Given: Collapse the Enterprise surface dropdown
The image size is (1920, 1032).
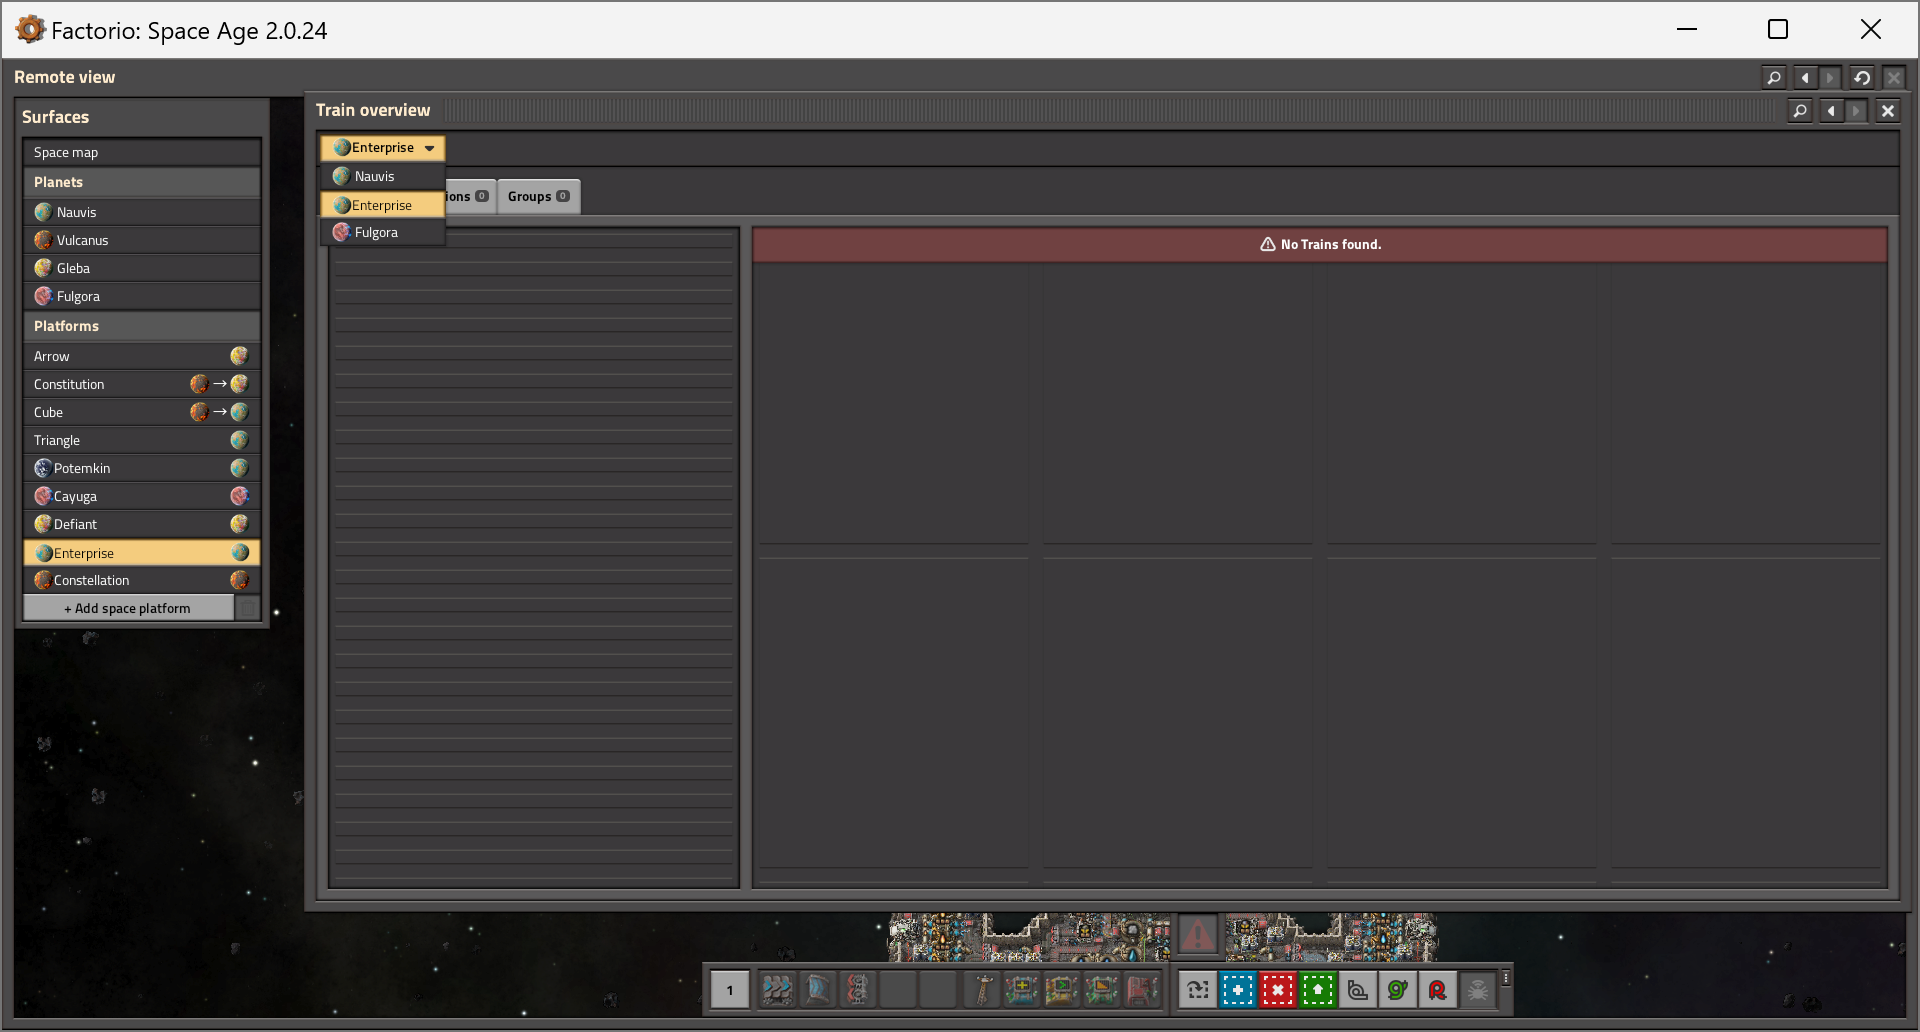Looking at the screenshot, I should tap(383, 148).
